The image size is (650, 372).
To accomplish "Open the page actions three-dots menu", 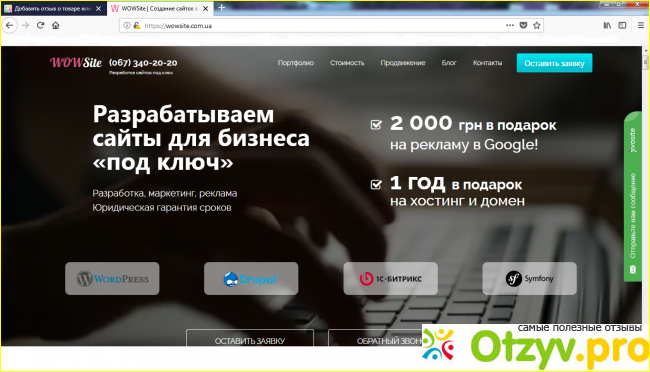I will coord(510,25).
